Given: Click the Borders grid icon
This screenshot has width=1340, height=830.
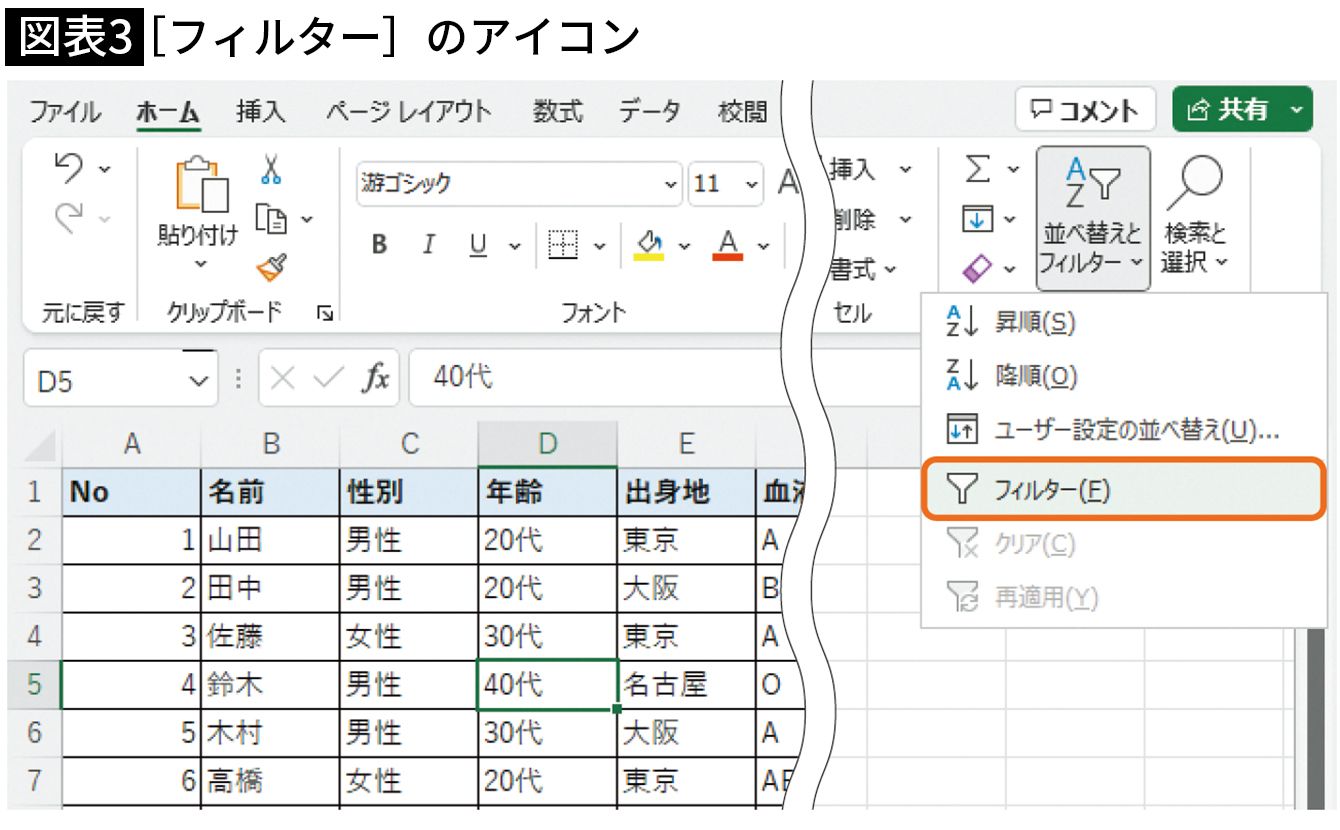Looking at the screenshot, I should [x=563, y=245].
